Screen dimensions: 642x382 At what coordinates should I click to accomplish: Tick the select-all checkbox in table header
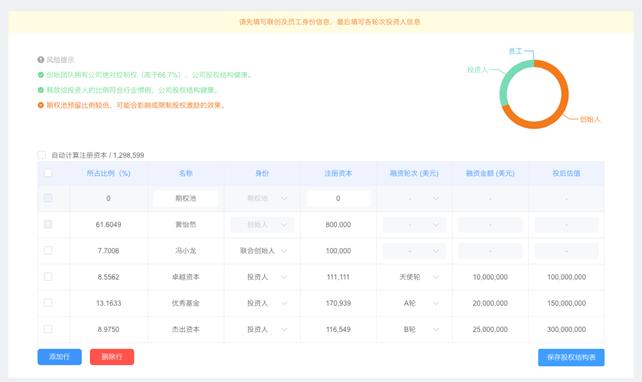(48, 173)
